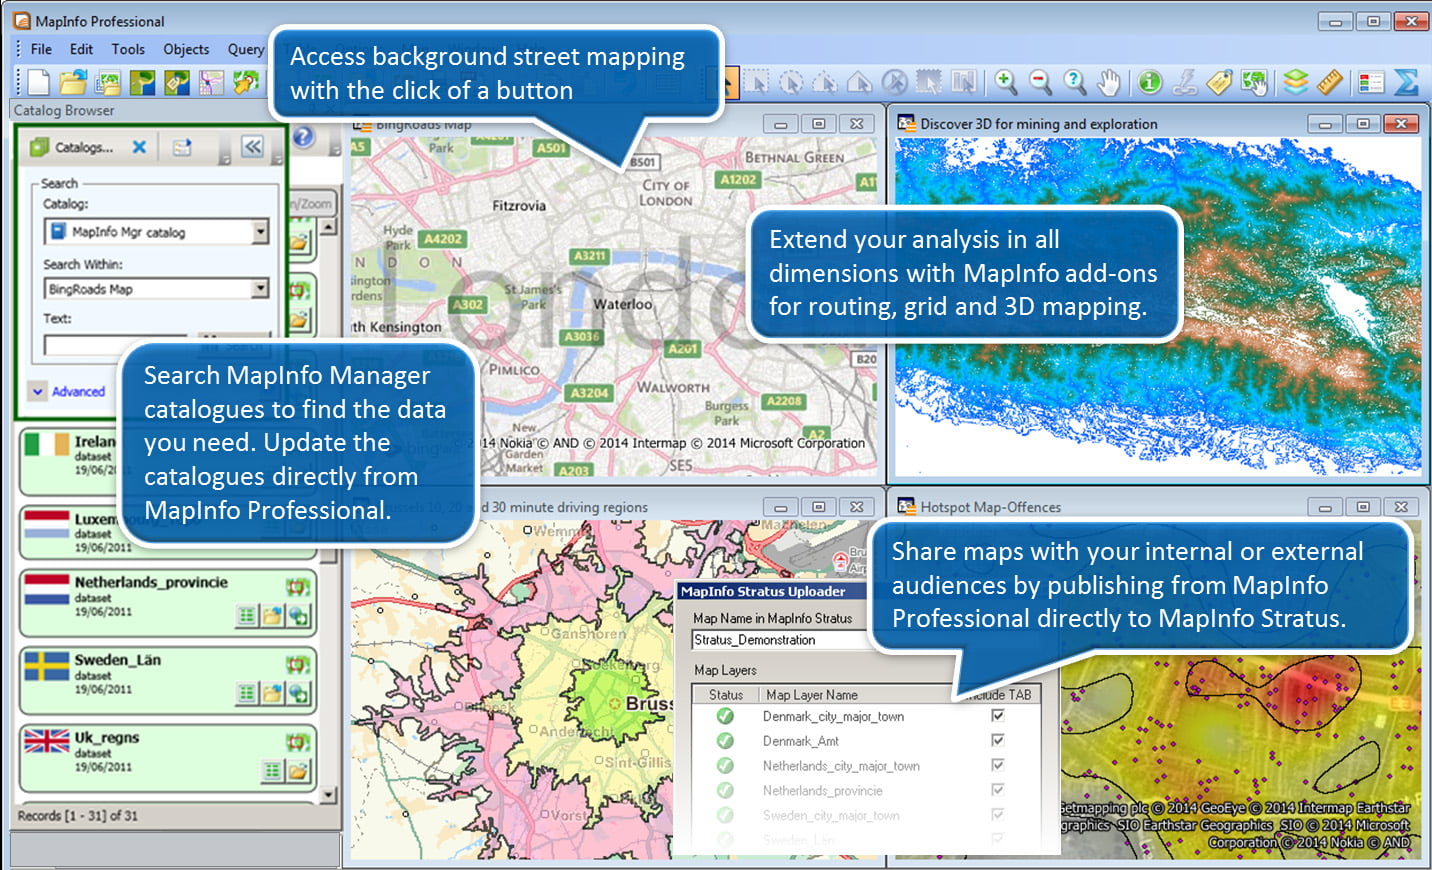Open the Edit menu

click(81, 49)
